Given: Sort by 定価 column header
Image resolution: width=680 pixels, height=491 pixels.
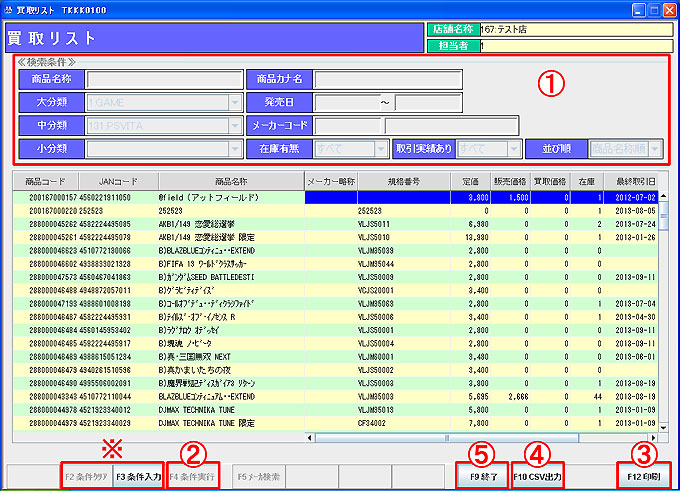Looking at the screenshot, I should [x=467, y=180].
